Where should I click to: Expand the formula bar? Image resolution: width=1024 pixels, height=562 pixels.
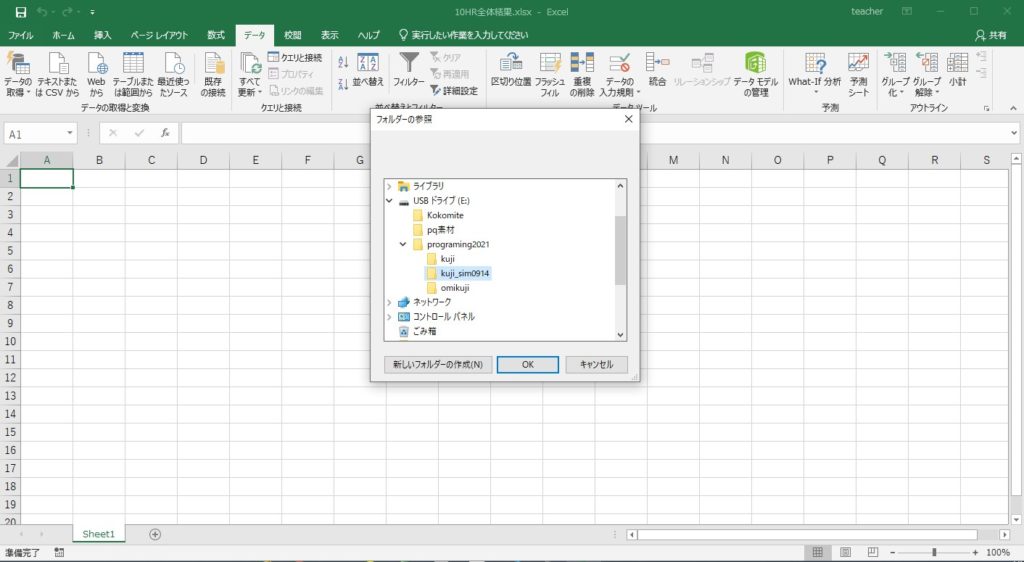[1014, 133]
